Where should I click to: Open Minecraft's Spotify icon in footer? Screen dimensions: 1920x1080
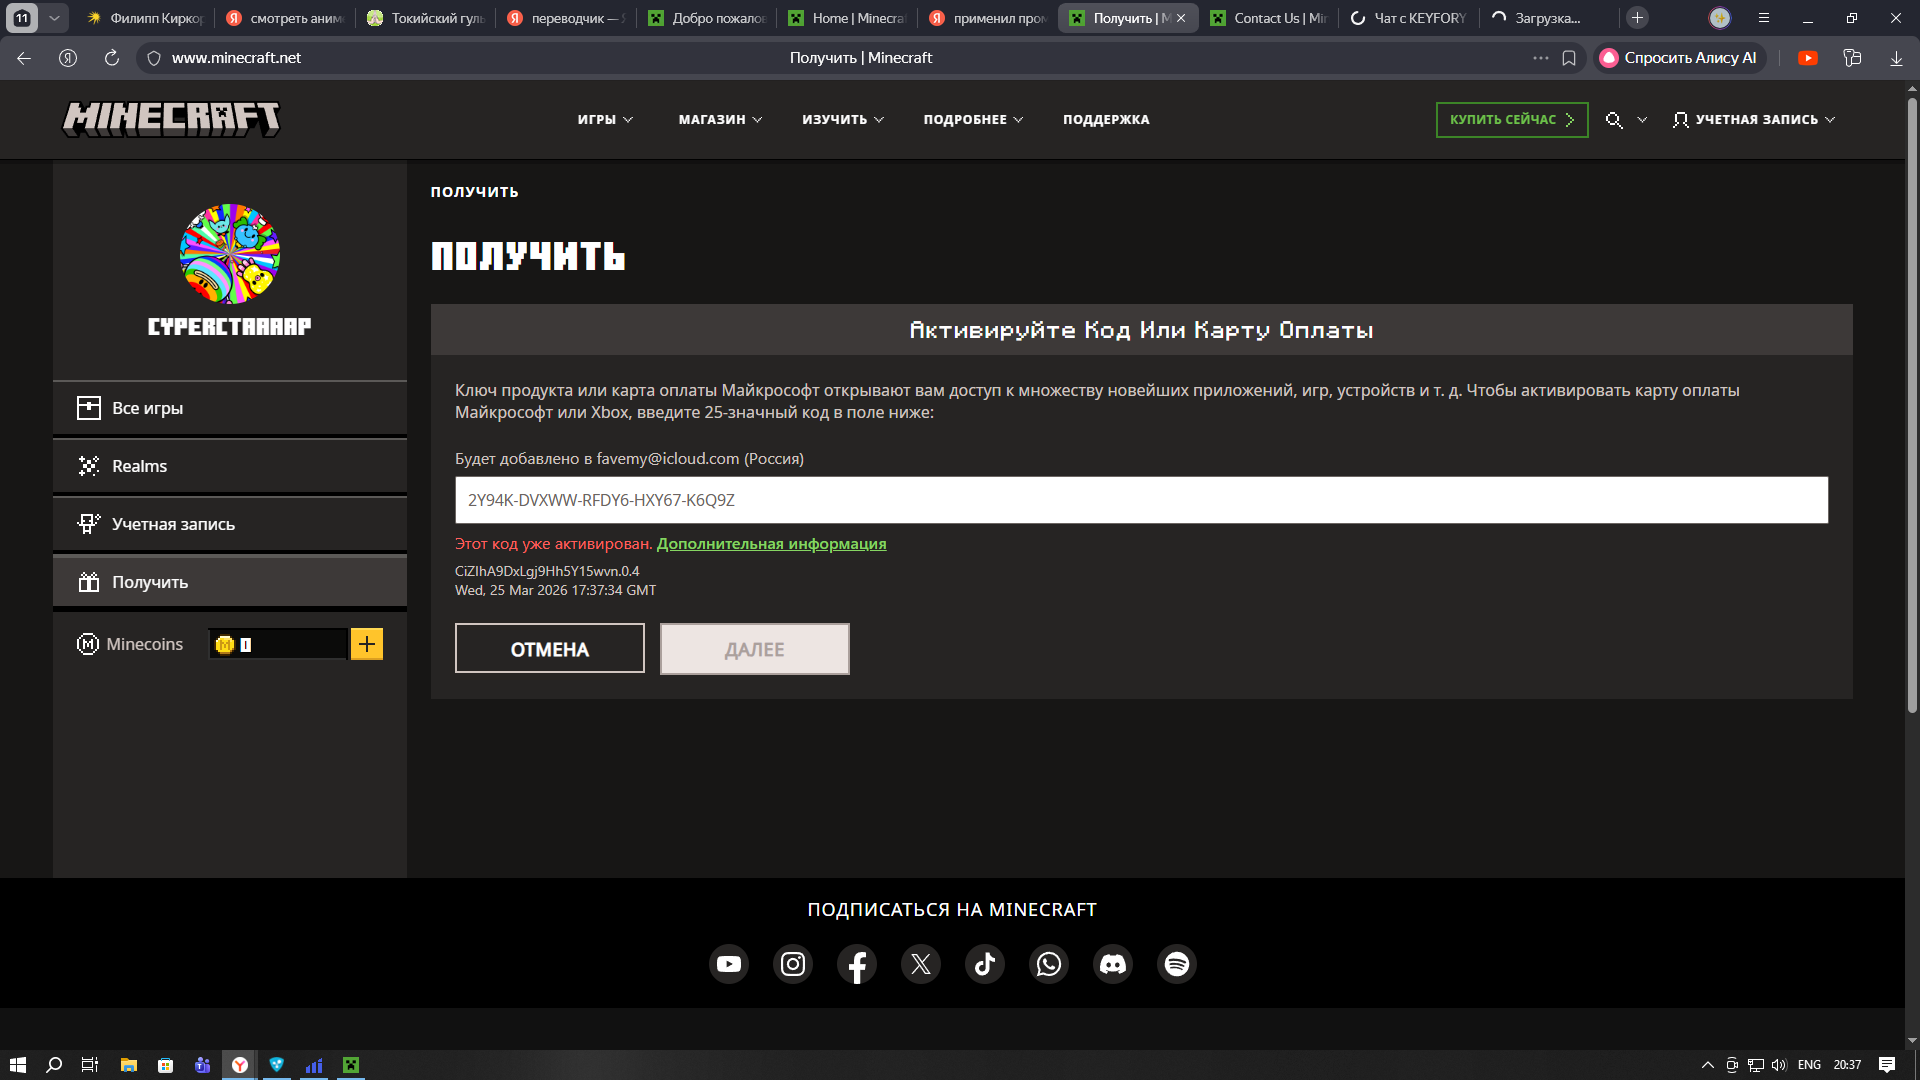1177,964
